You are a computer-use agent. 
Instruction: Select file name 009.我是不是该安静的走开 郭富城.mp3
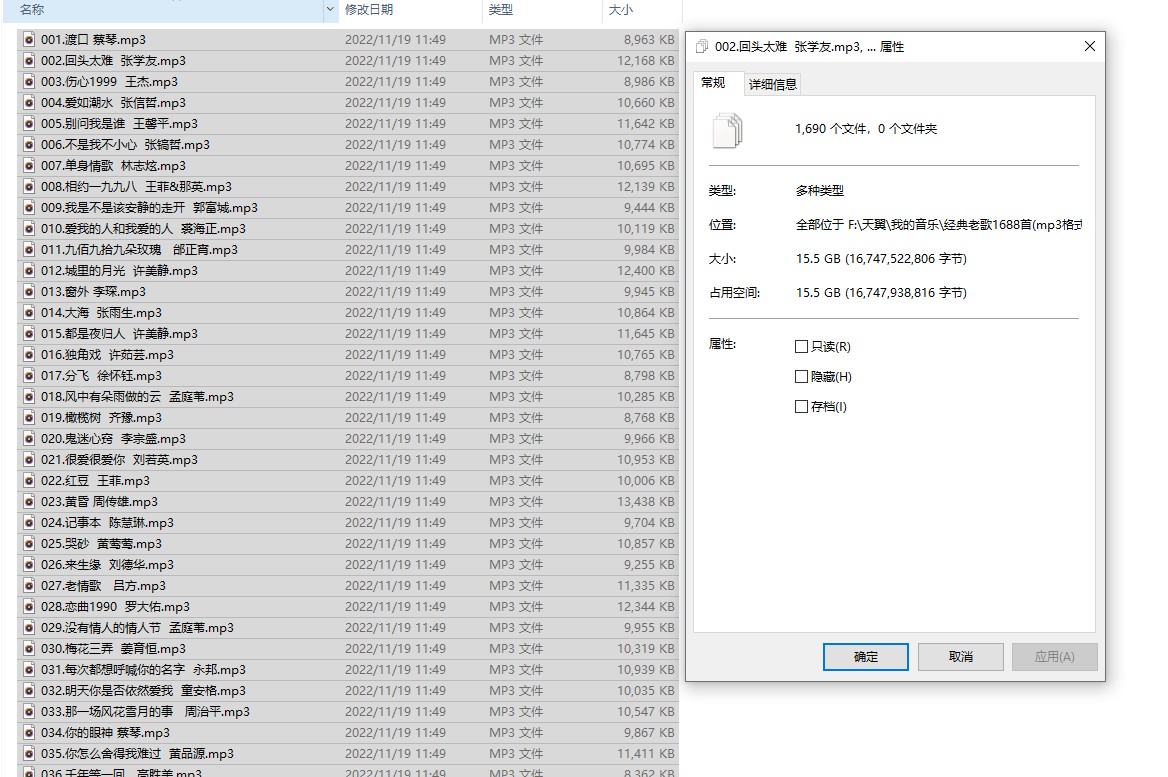coord(149,208)
